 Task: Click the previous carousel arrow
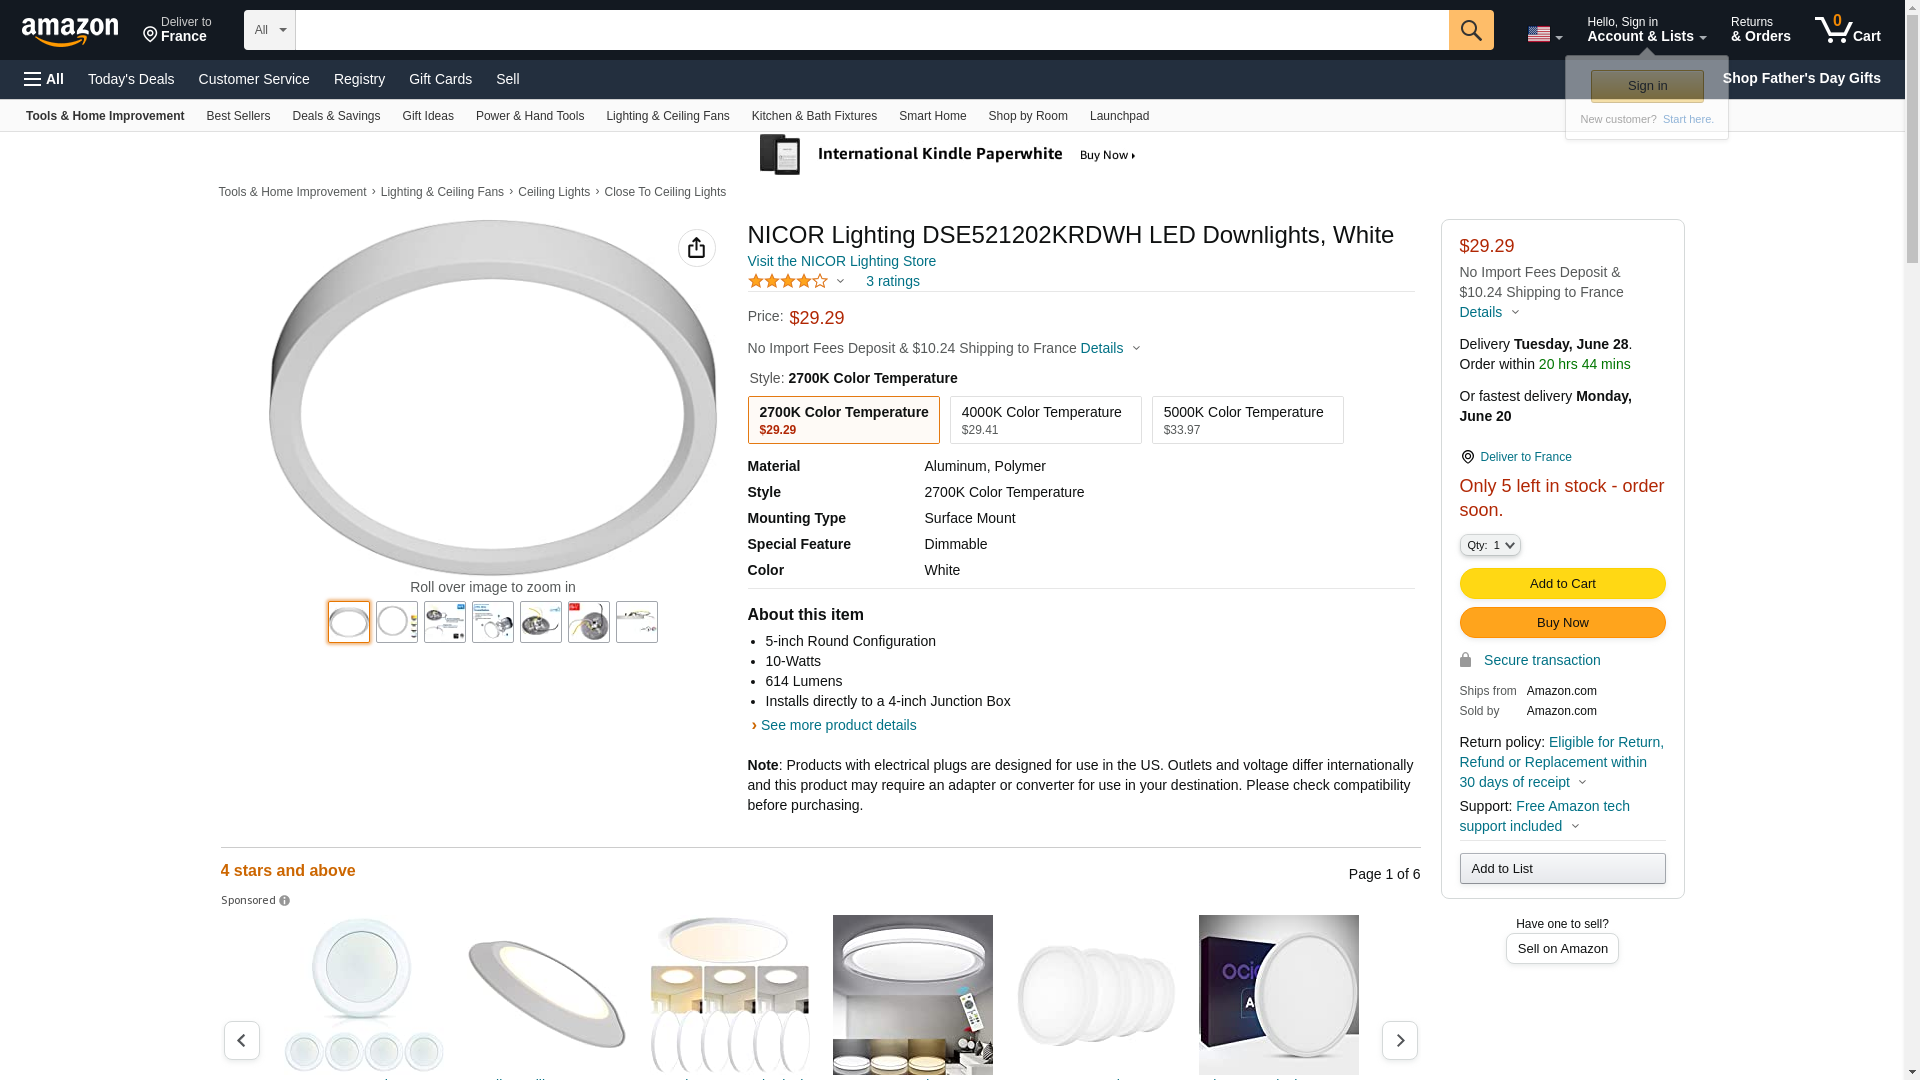(x=241, y=1040)
